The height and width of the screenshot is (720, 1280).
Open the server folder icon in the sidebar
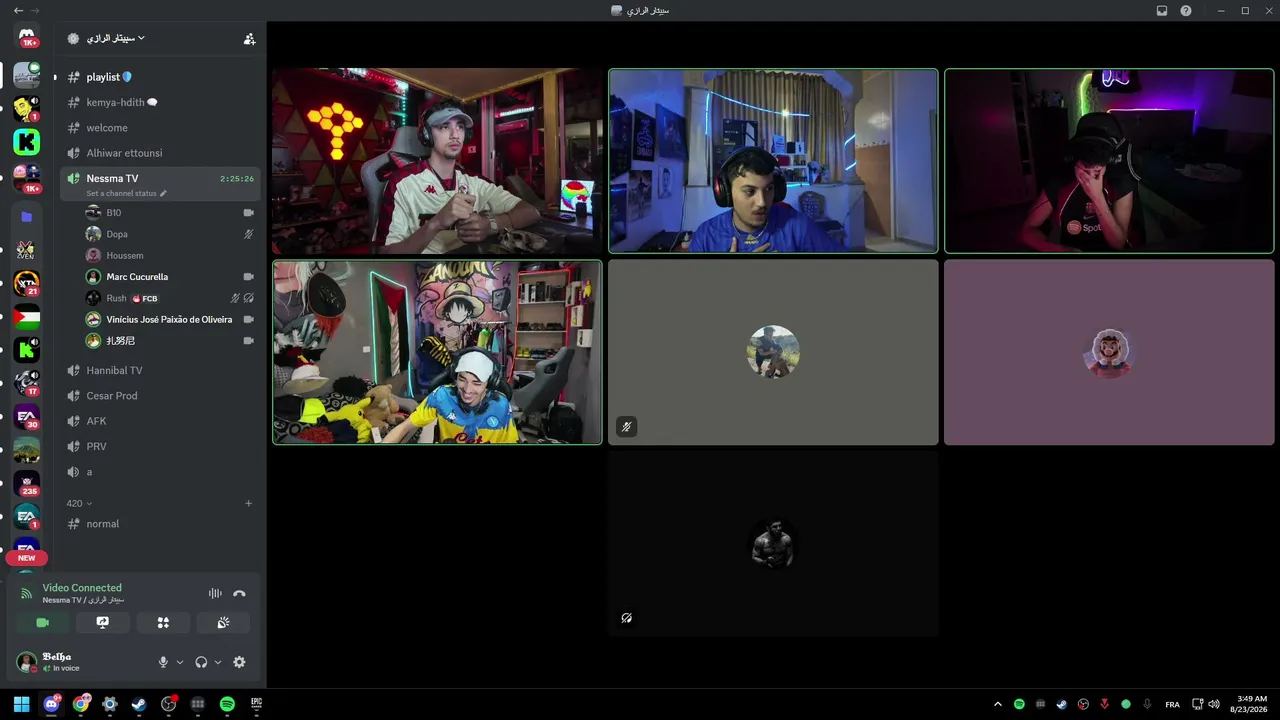click(x=27, y=217)
